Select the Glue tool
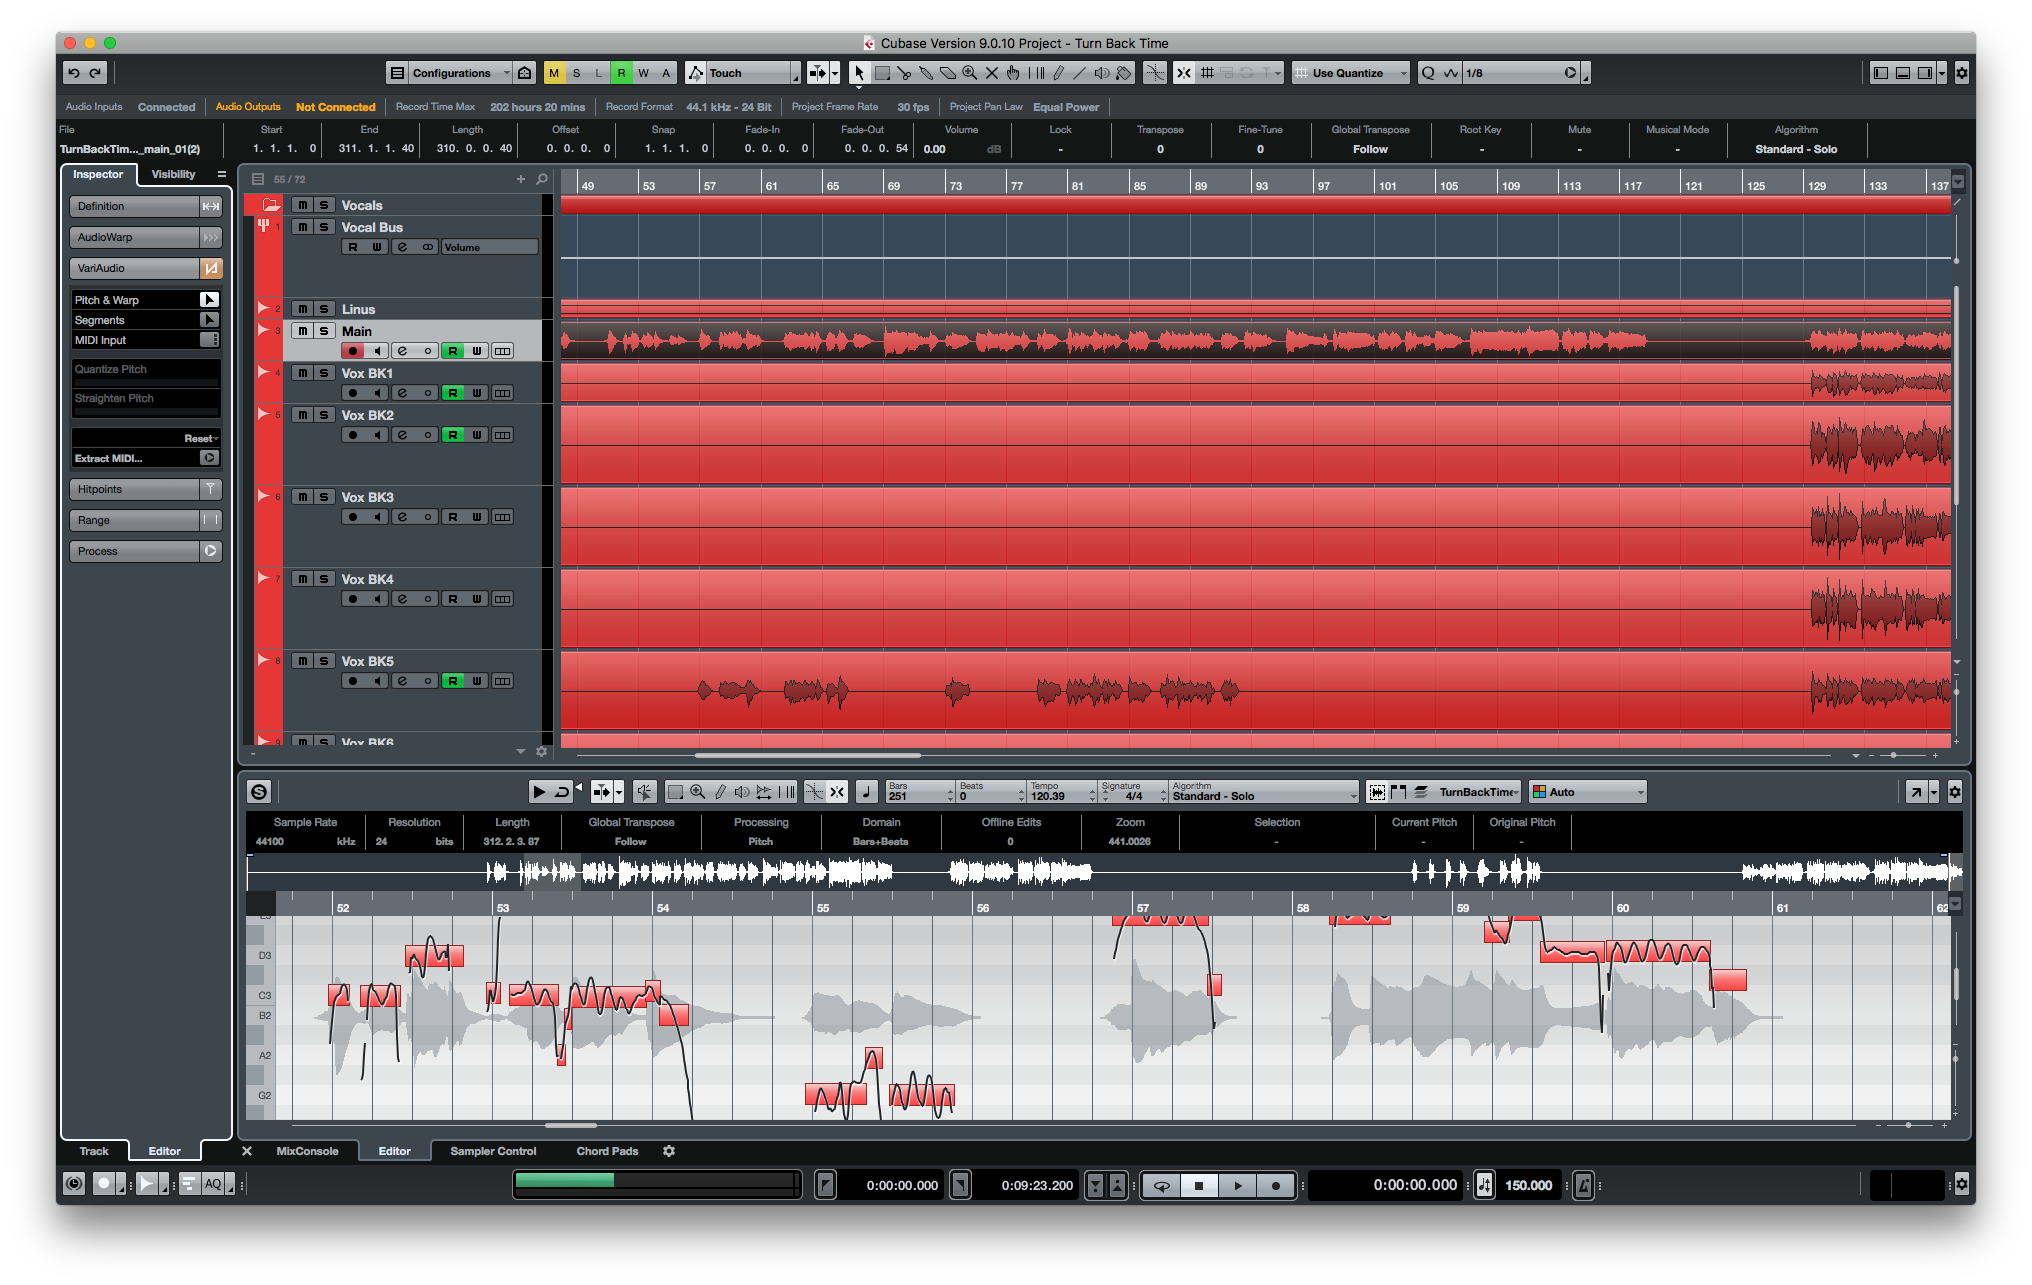 click(x=926, y=73)
